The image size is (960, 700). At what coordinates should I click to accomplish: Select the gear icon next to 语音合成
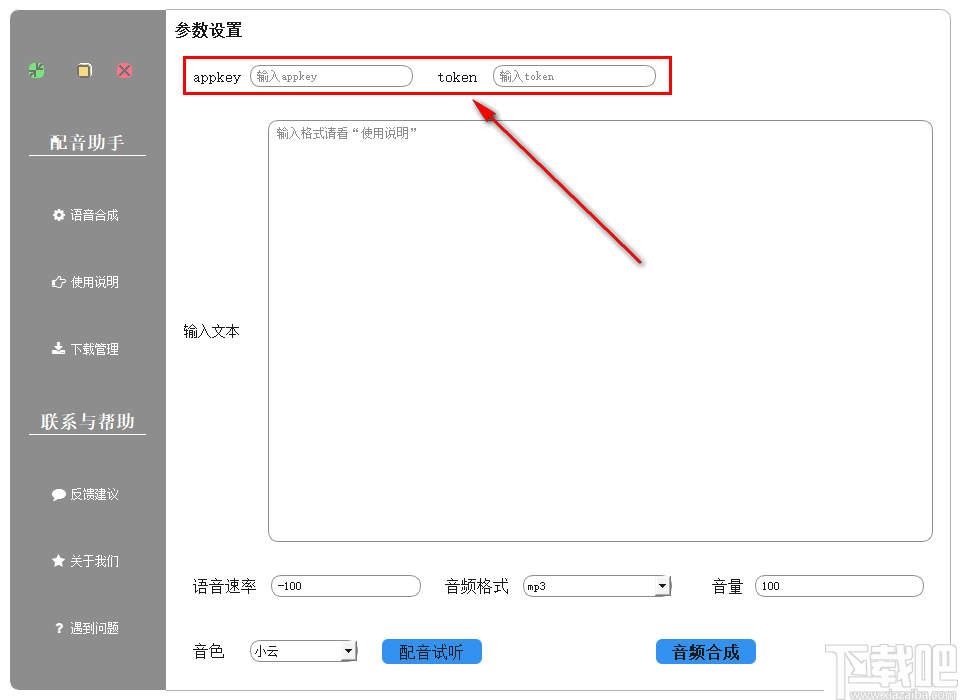[x=57, y=214]
